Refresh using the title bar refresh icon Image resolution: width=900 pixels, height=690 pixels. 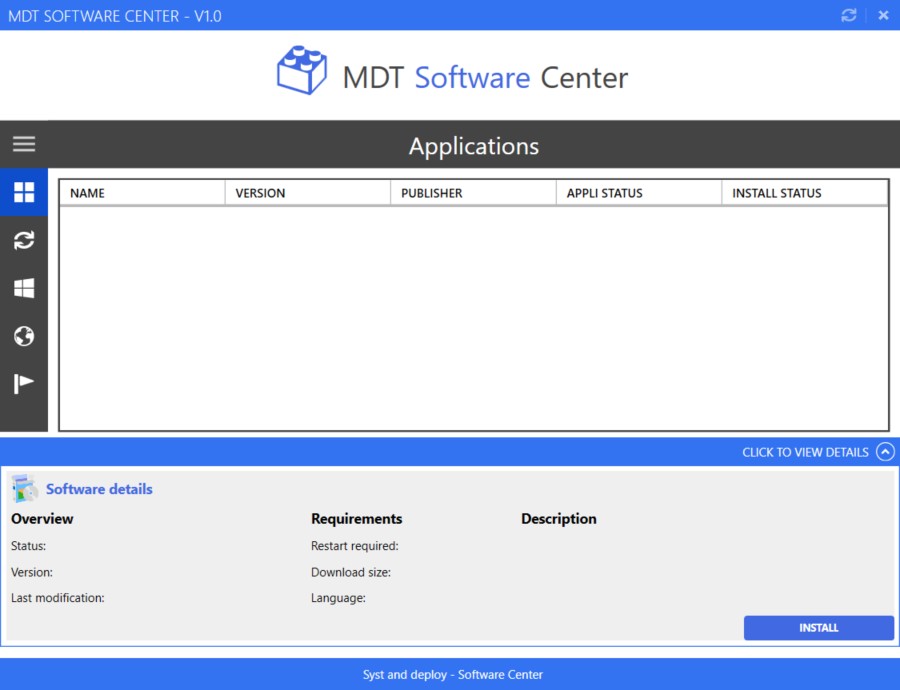pyautogui.click(x=849, y=15)
